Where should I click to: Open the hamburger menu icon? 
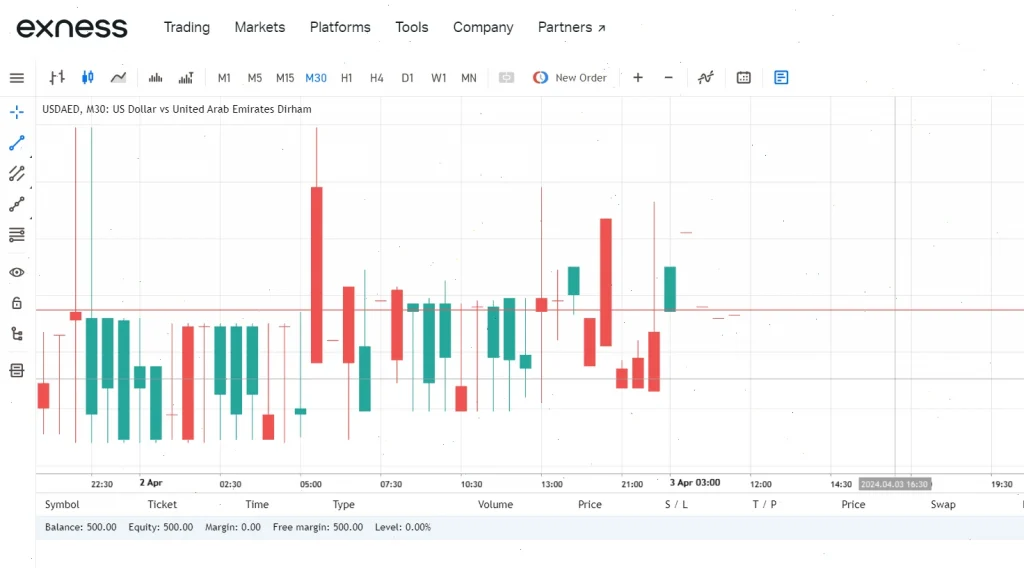[17, 78]
